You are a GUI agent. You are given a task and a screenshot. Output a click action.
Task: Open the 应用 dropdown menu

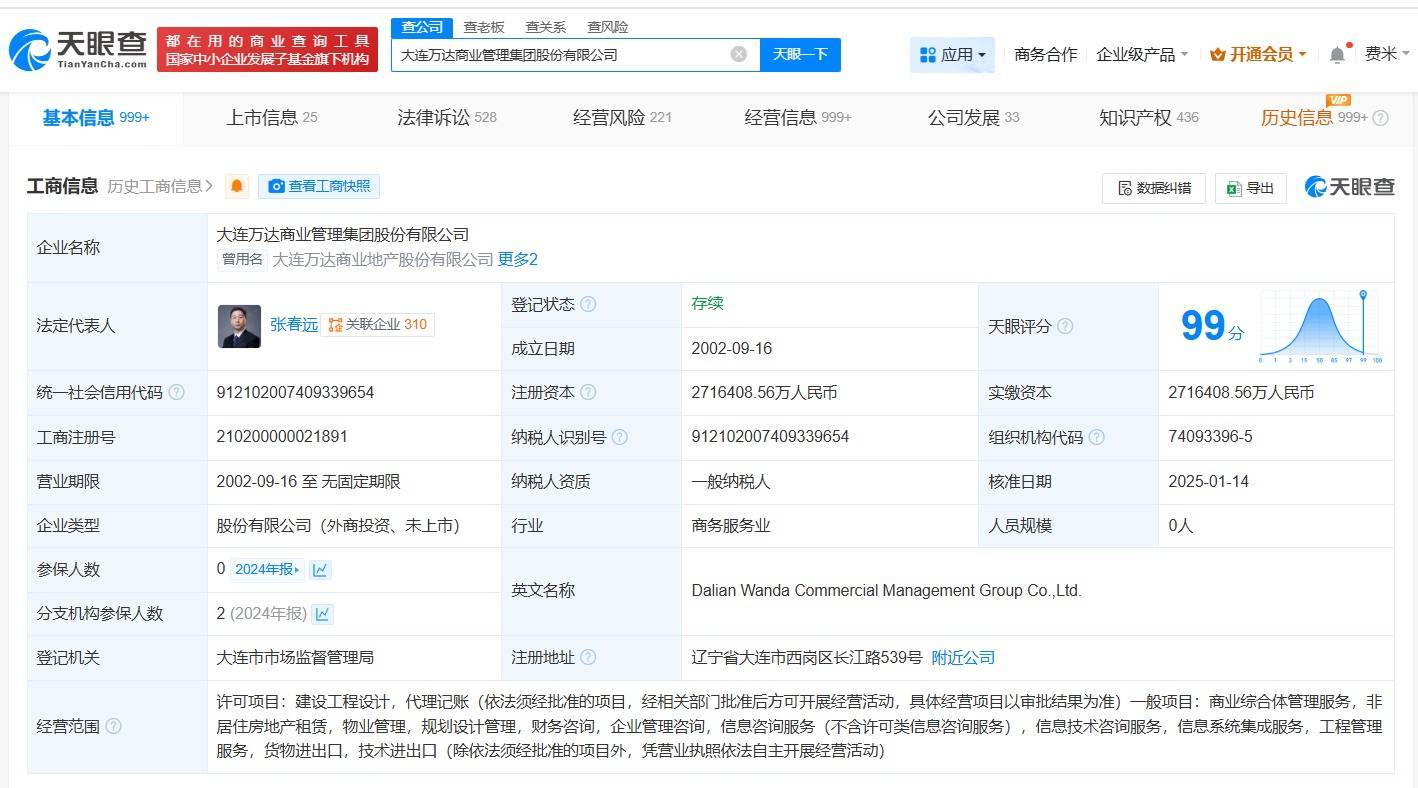[952, 55]
